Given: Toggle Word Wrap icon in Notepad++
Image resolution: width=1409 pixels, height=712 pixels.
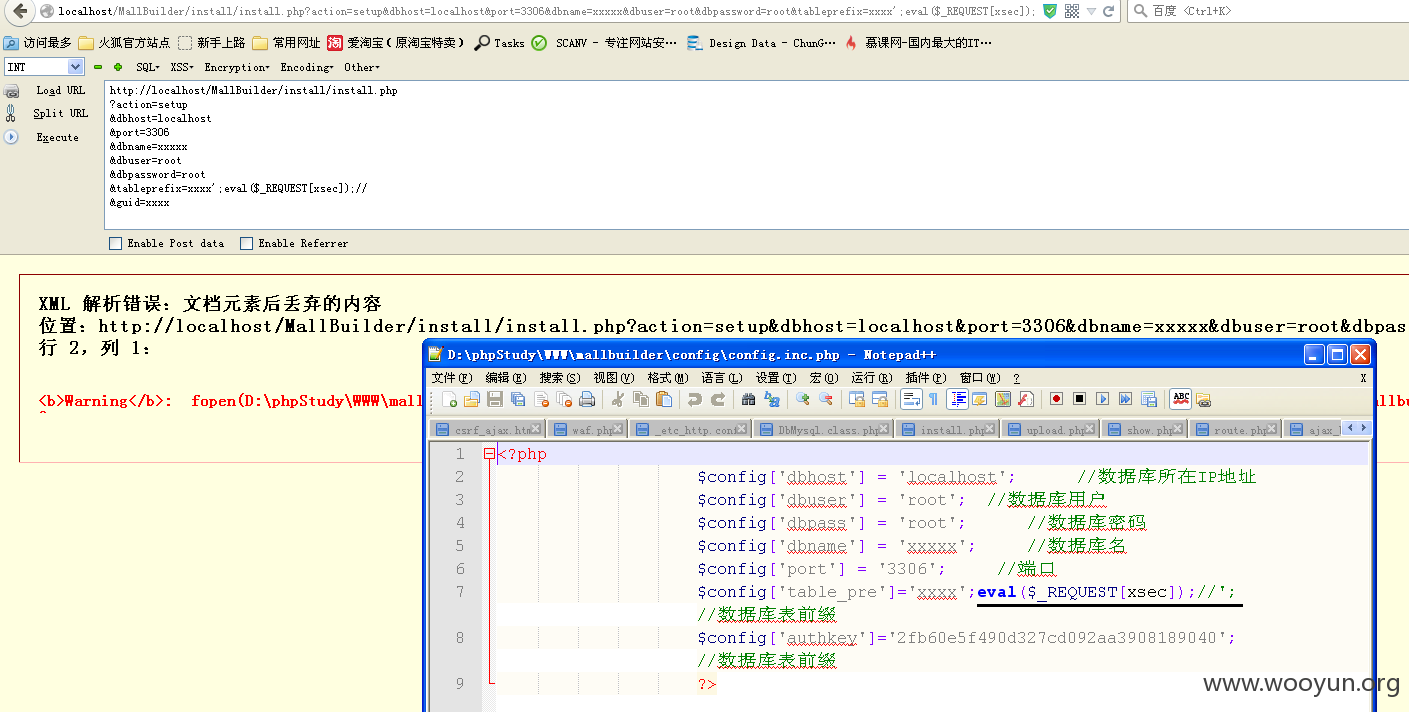Looking at the screenshot, I should pyautogui.click(x=911, y=399).
